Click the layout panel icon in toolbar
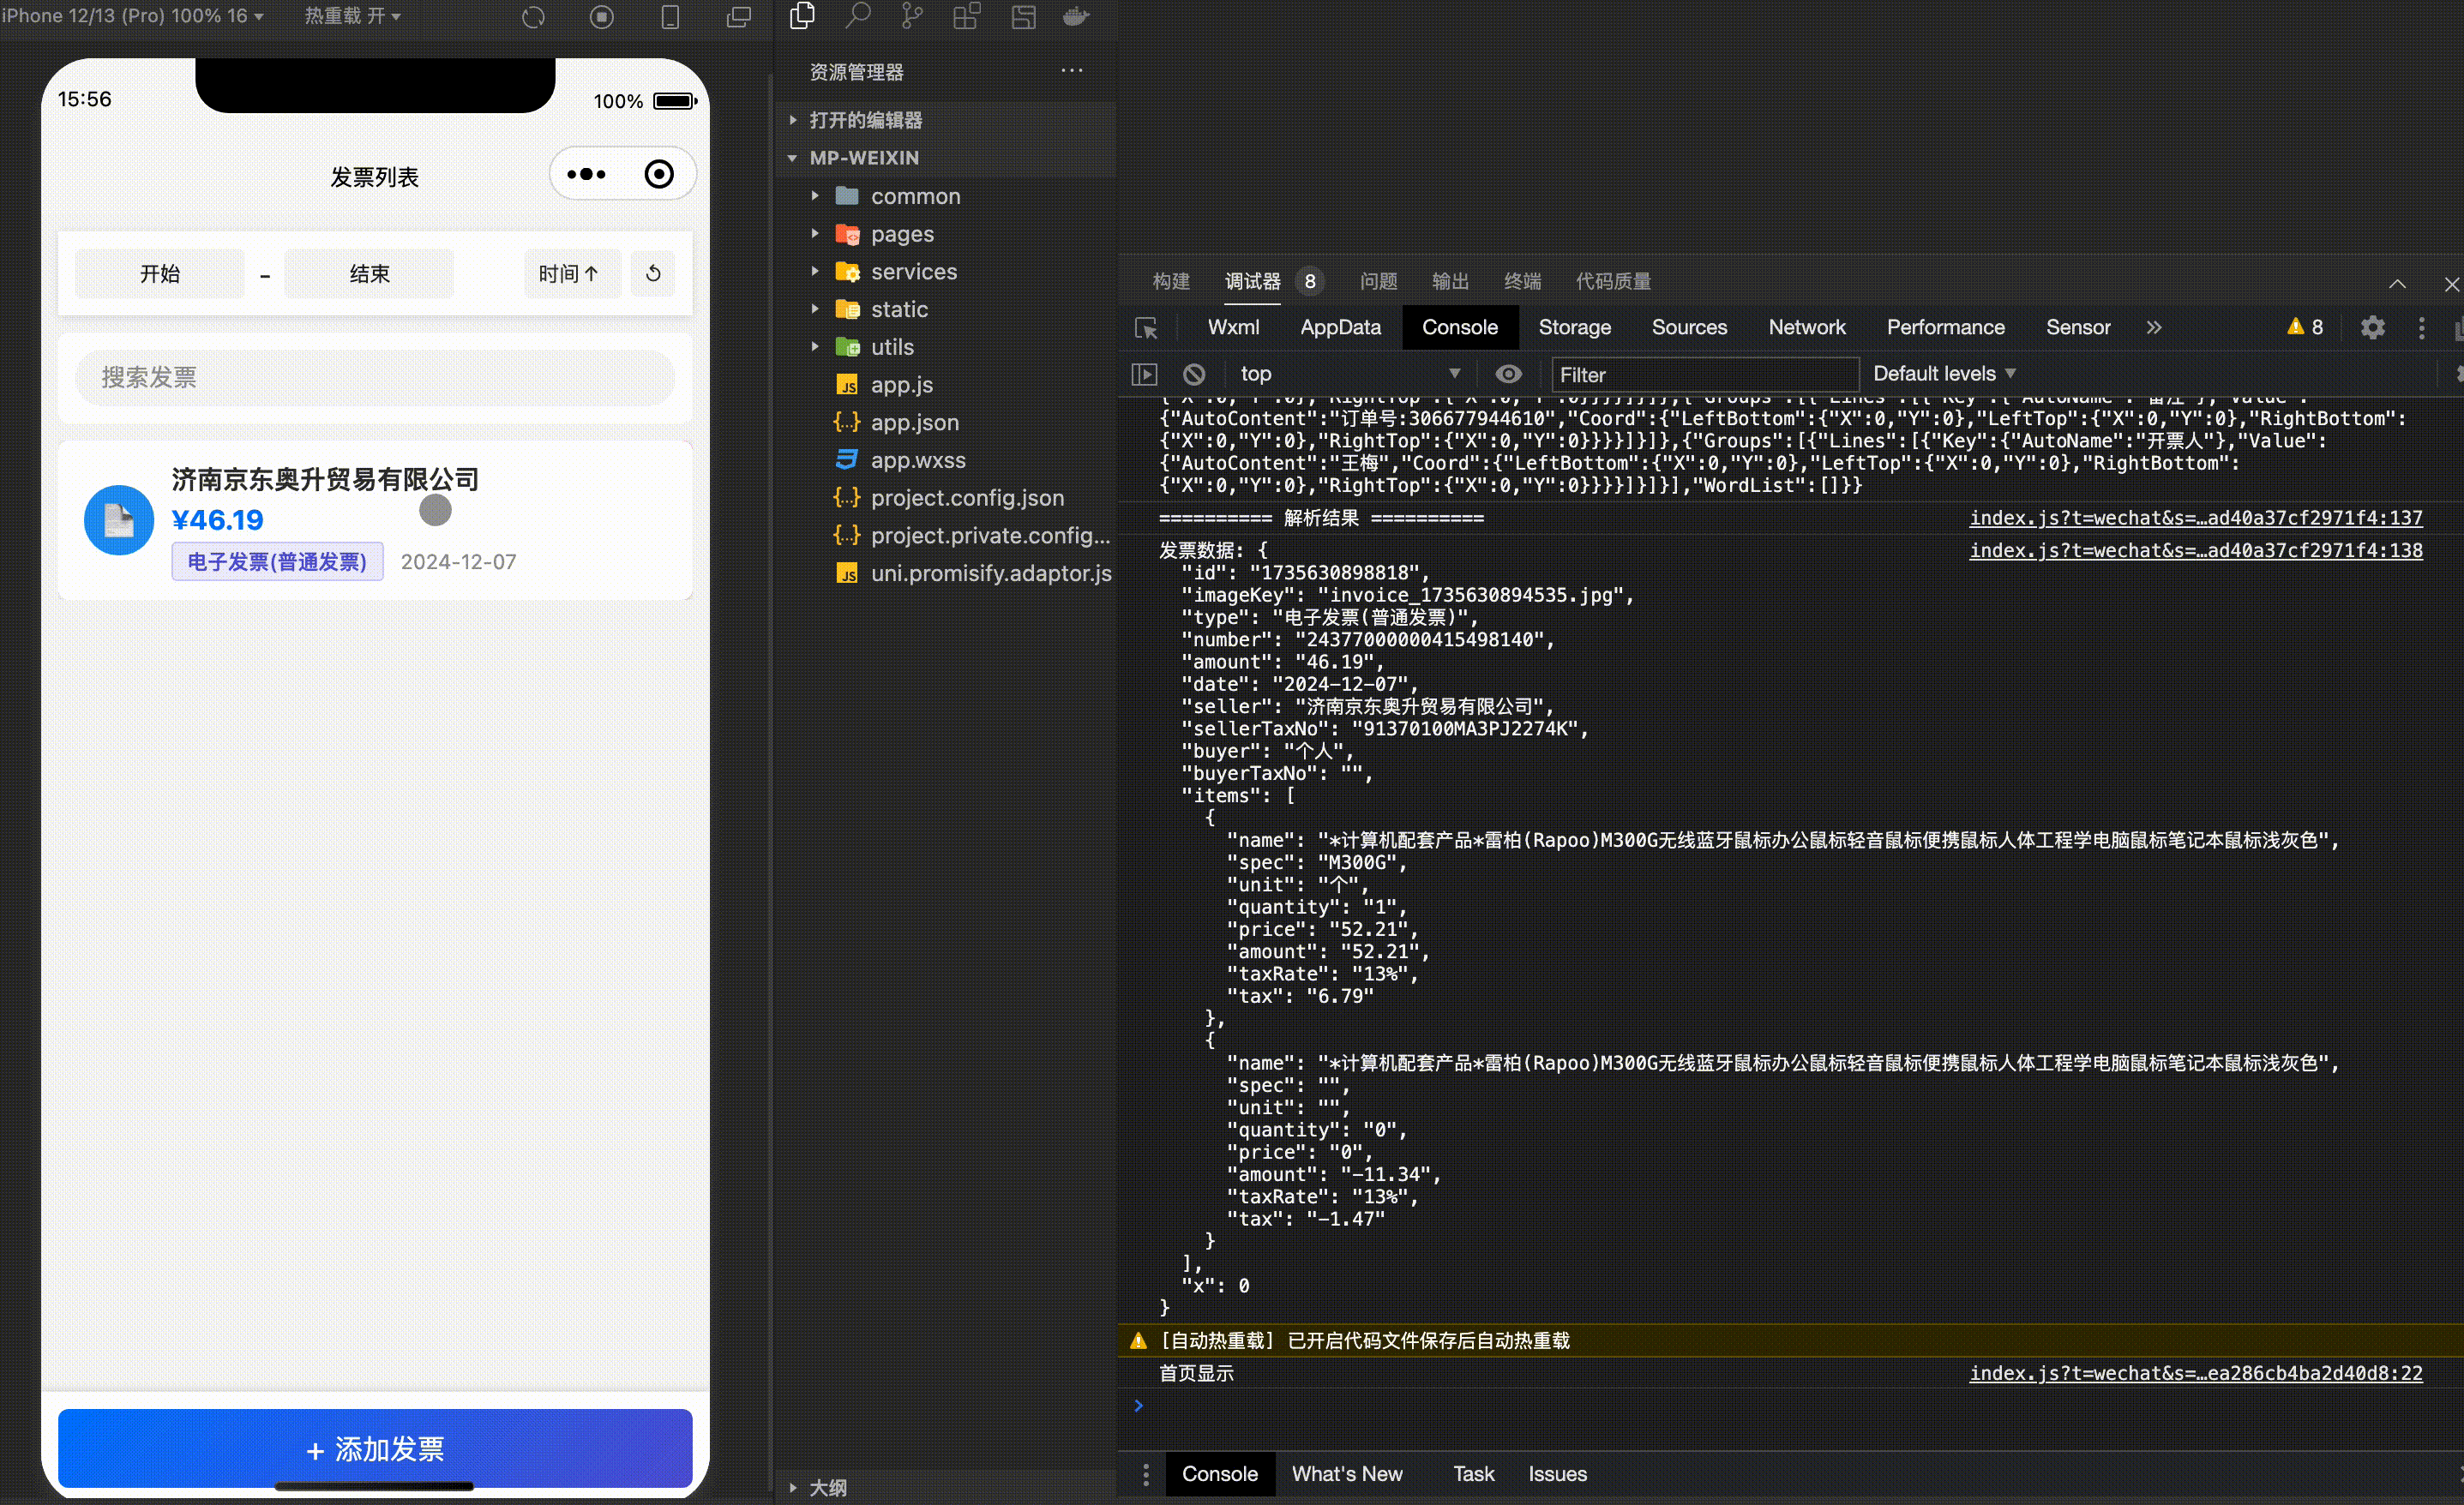This screenshot has height=1505, width=2464. point(1023,16)
